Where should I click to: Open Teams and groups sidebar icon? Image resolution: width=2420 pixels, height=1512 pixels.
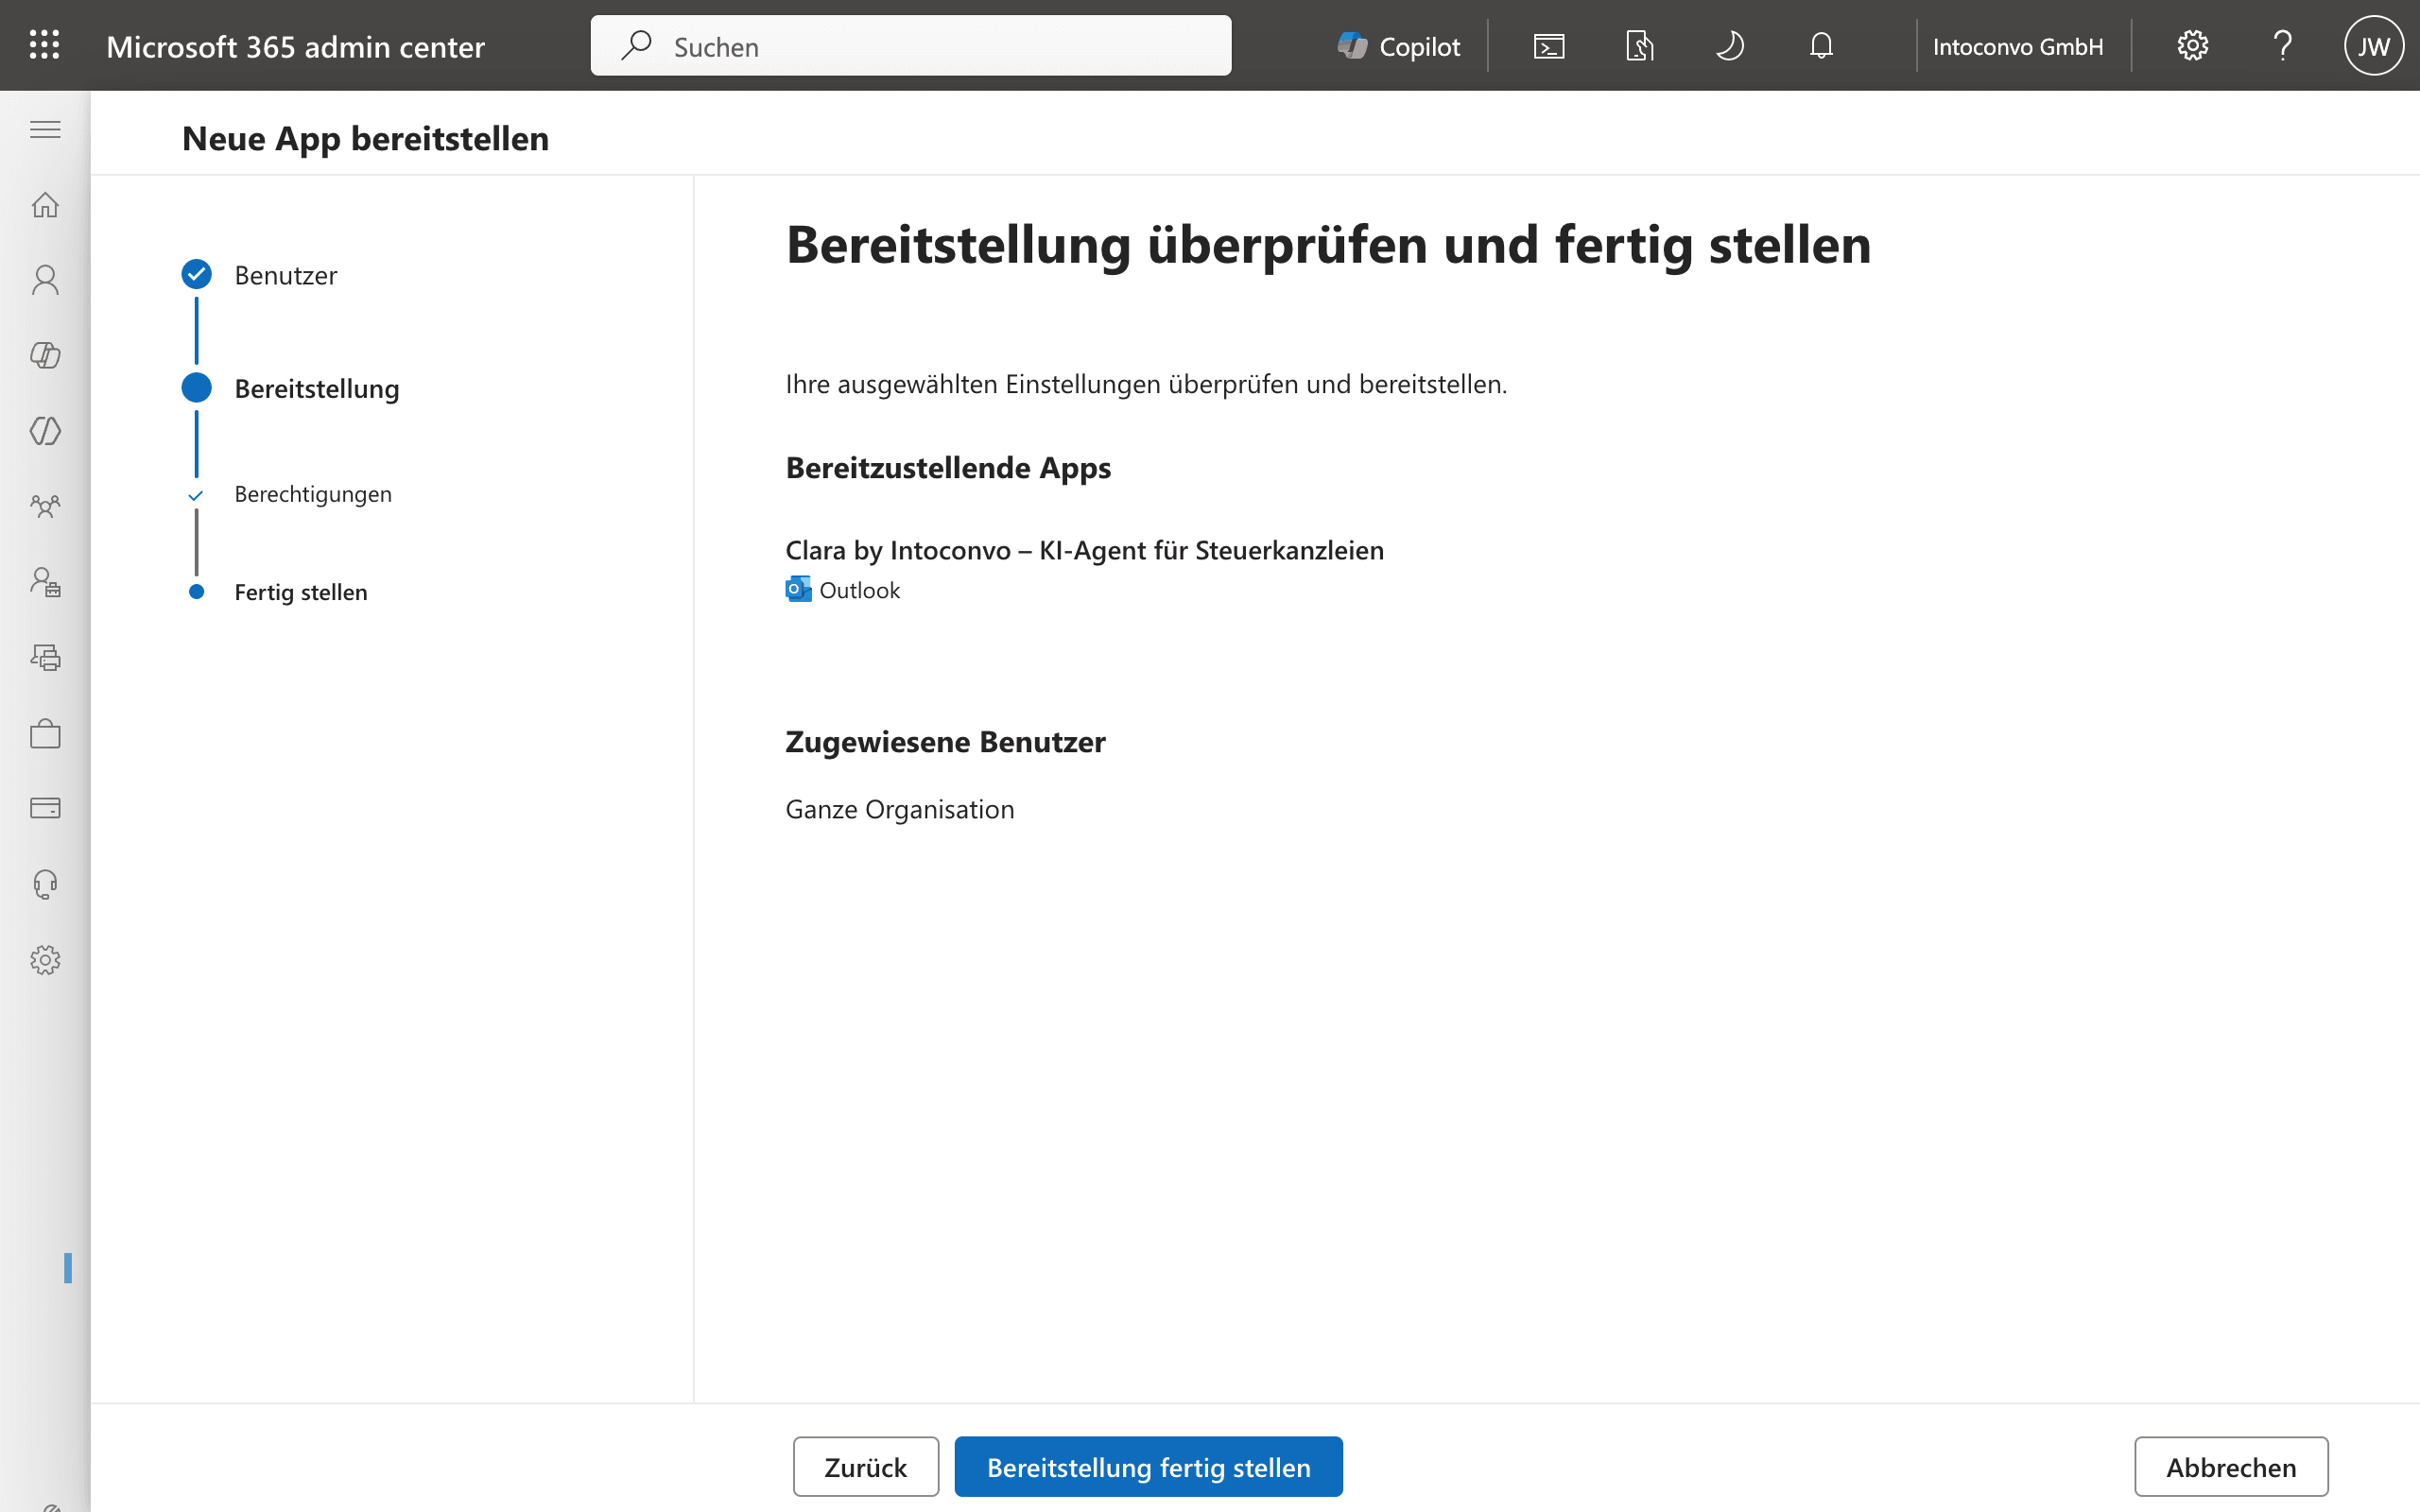45,506
